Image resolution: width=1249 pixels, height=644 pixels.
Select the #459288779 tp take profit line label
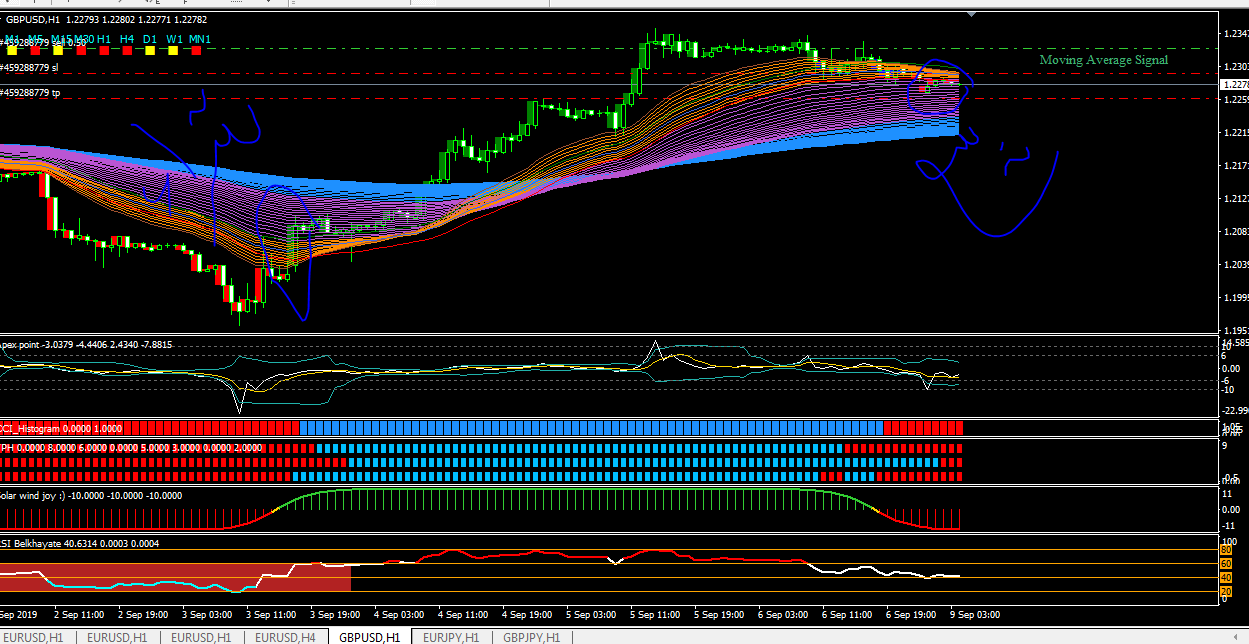[30, 92]
